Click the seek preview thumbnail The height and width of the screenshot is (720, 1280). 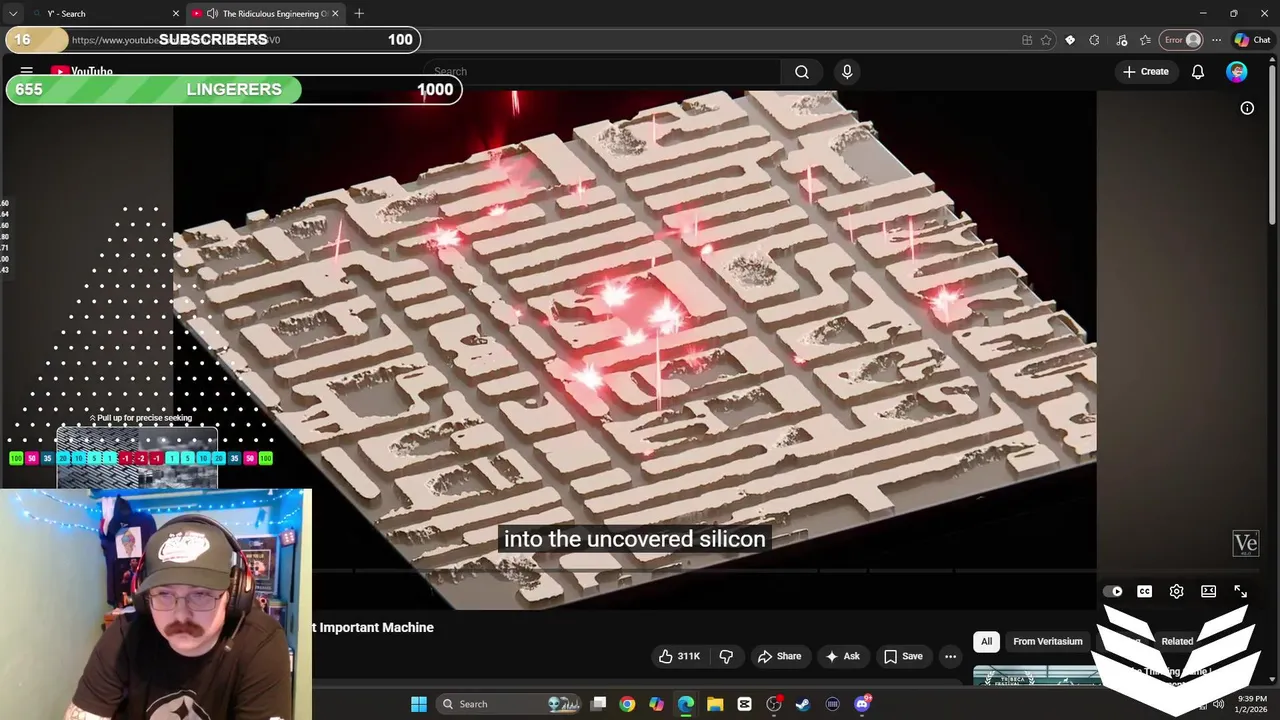pyautogui.click(x=137, y=459)
